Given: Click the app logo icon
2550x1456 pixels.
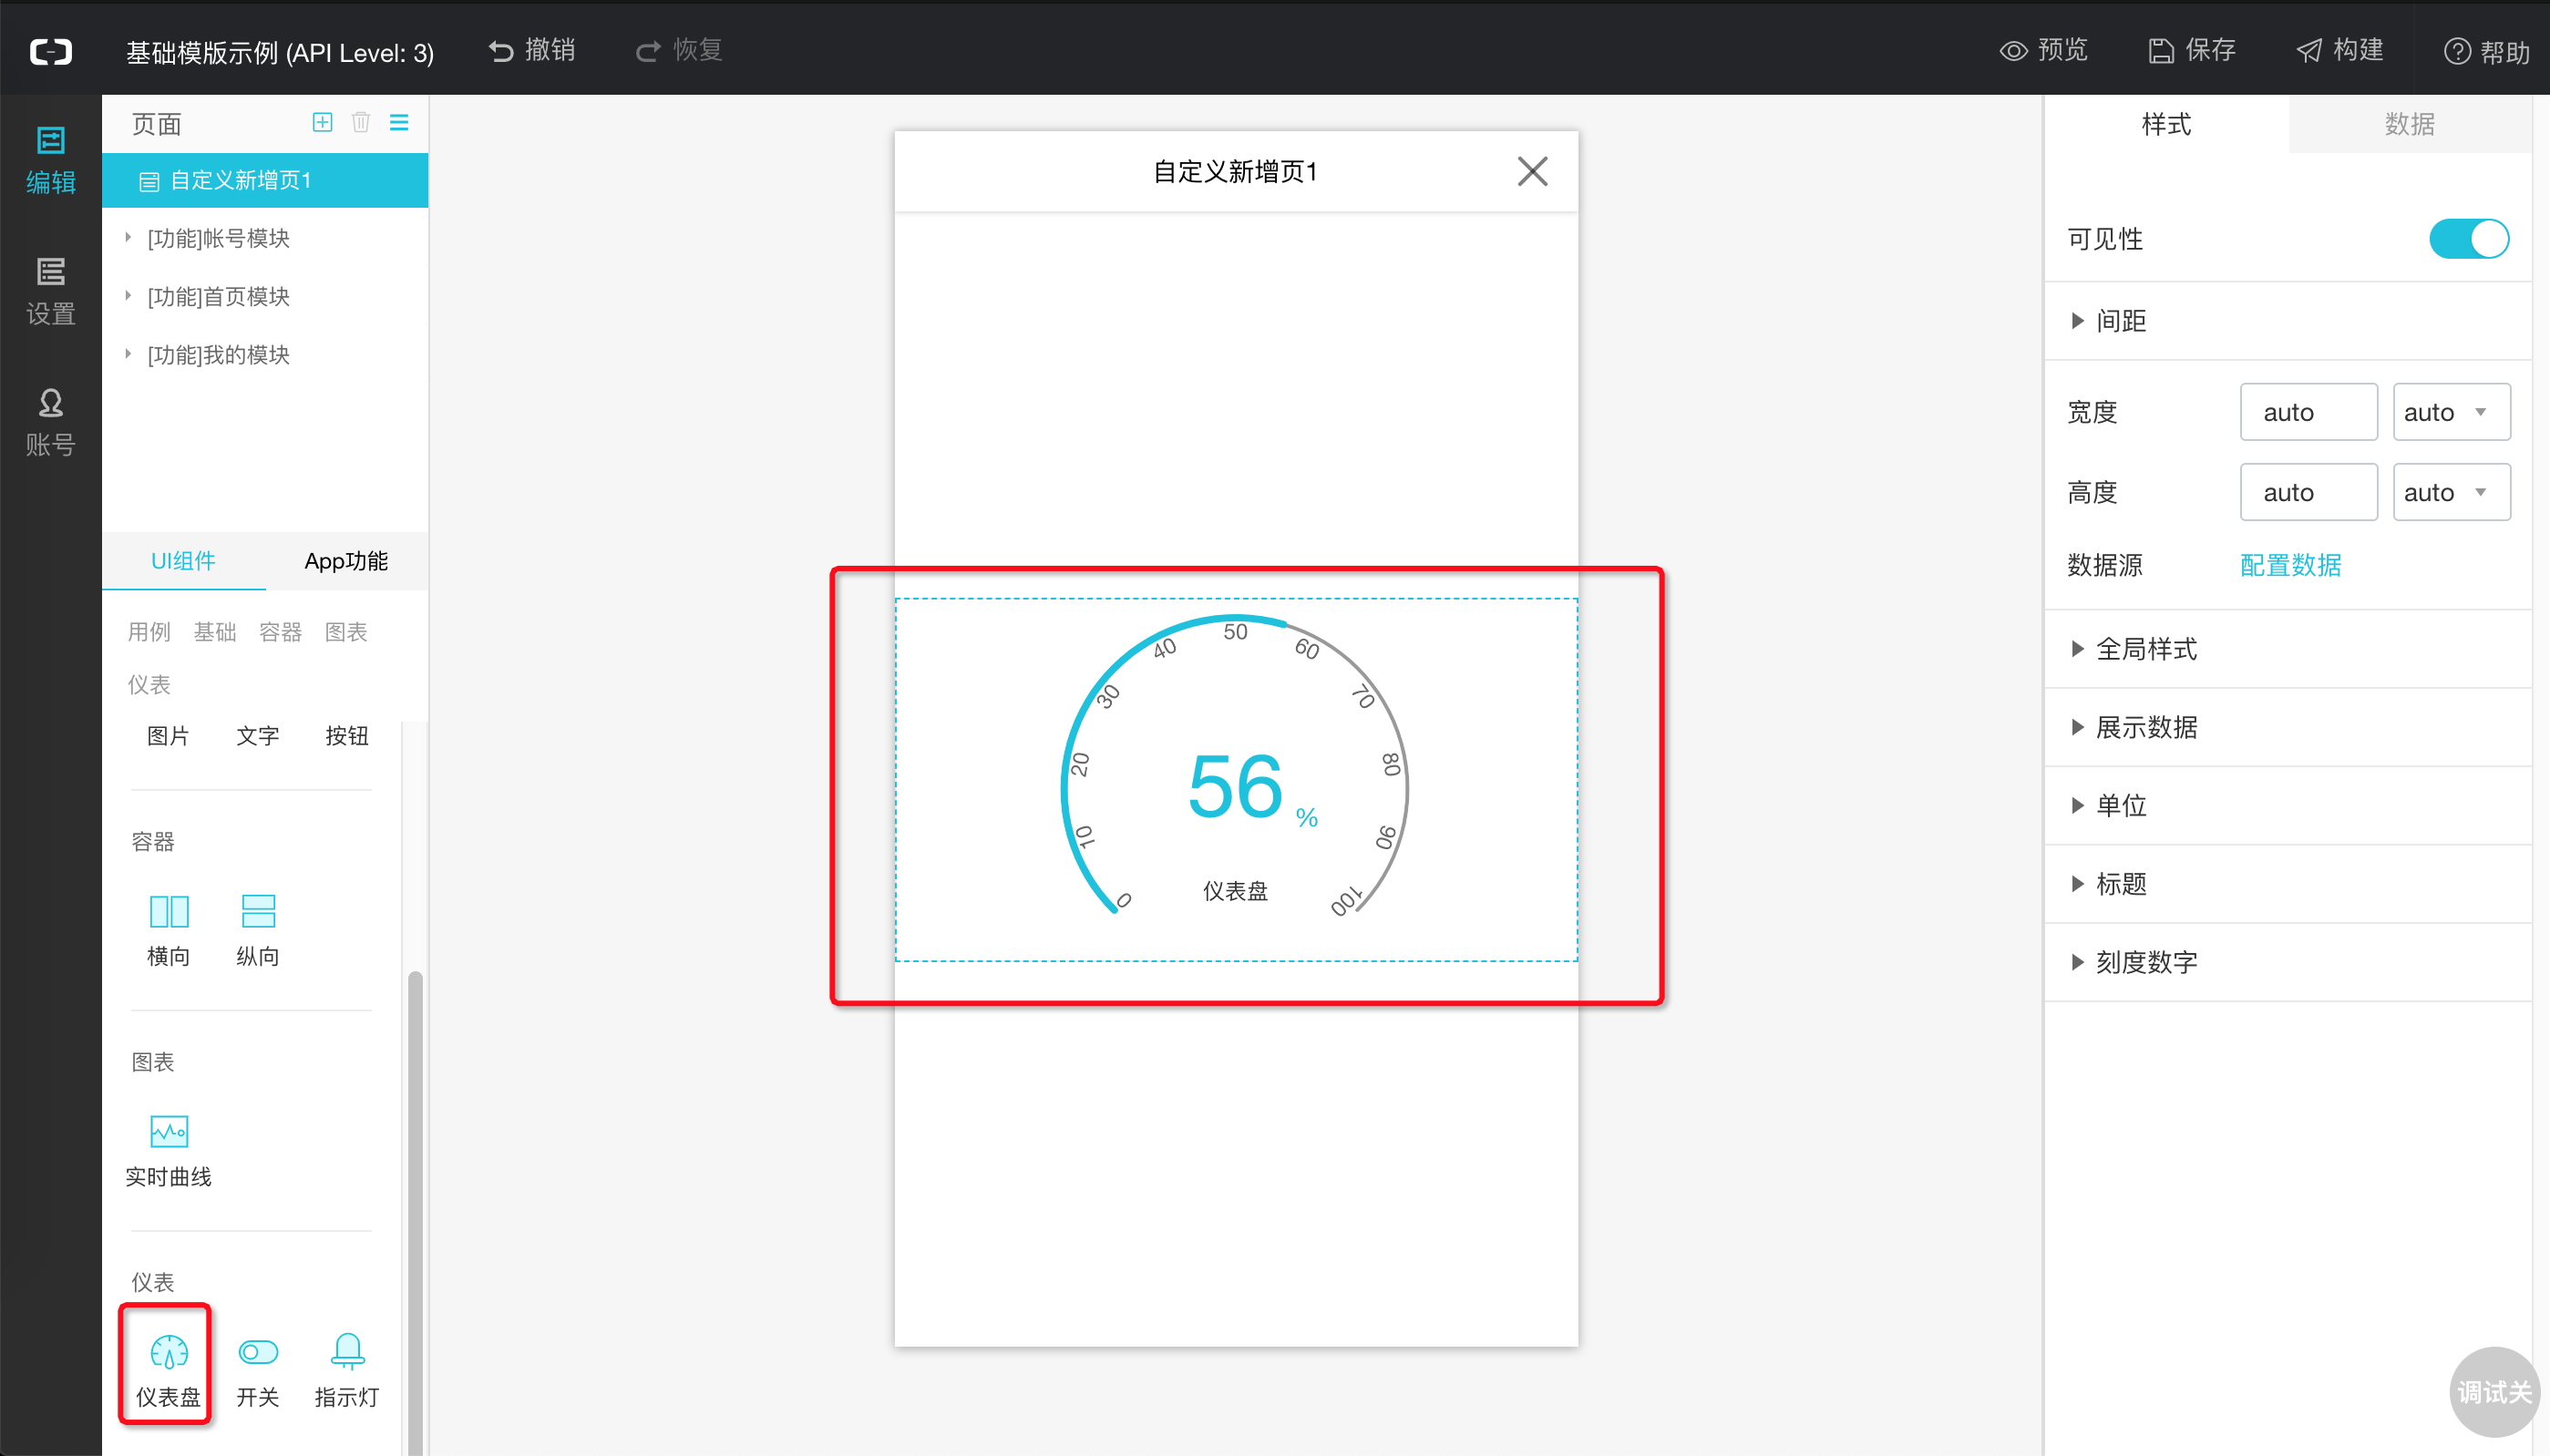Looking at the screenshot, I should tap(51, 51).
